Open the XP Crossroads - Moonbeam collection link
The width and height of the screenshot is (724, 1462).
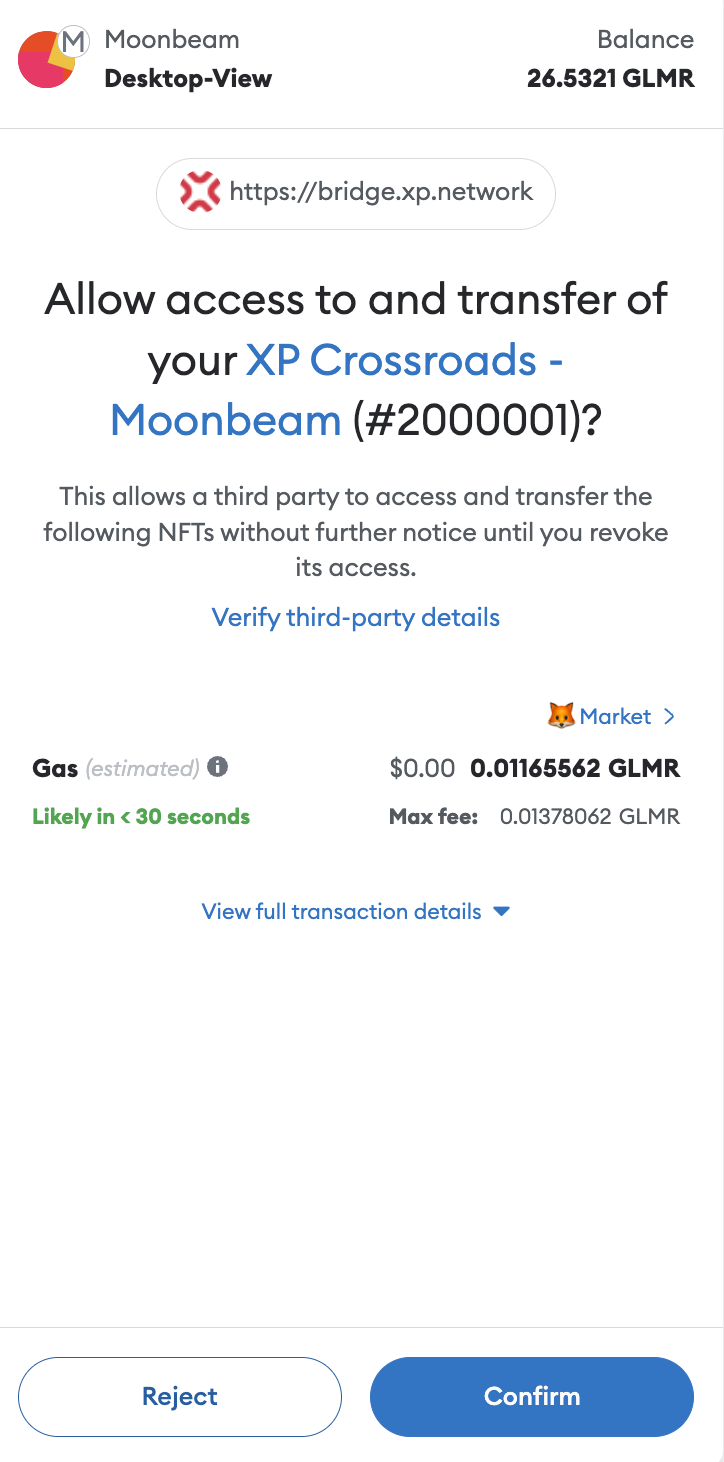pos(337,389)
